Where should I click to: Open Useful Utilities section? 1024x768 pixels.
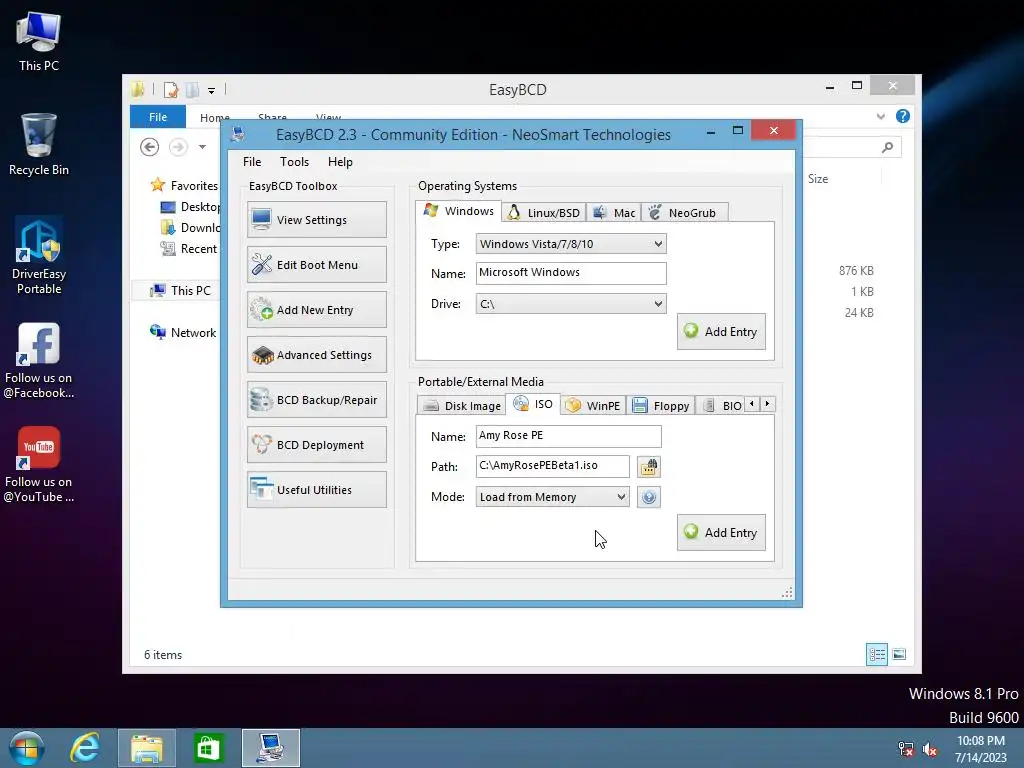pos(317,490)
